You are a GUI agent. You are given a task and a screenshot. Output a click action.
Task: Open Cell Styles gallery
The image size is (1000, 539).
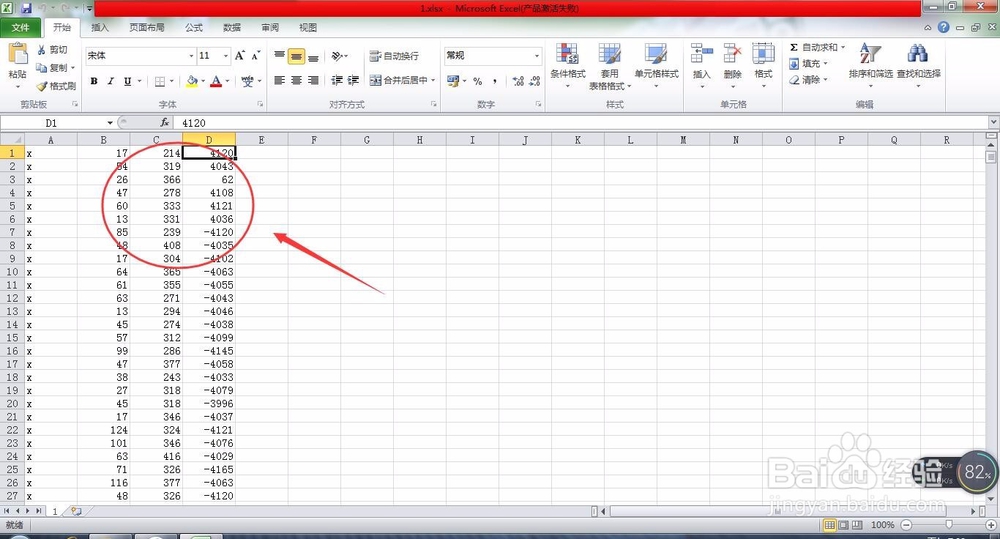656,66
